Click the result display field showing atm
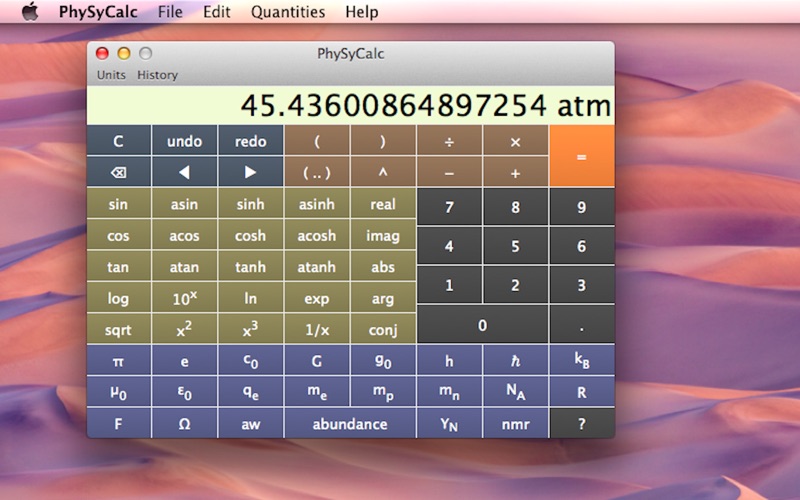The width and height of the screenshot is (800, 500). click(x=351, y=106)
